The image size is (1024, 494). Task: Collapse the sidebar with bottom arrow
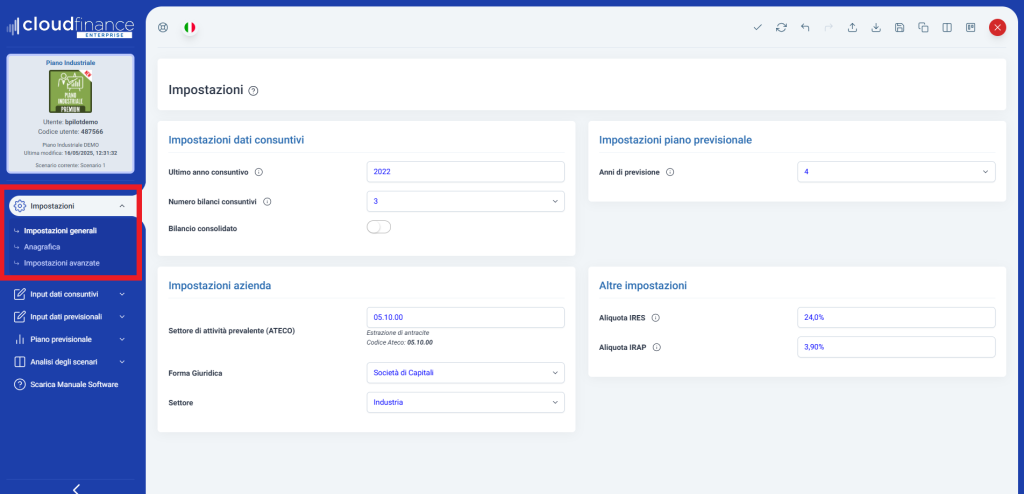click(x=76, y=488)
